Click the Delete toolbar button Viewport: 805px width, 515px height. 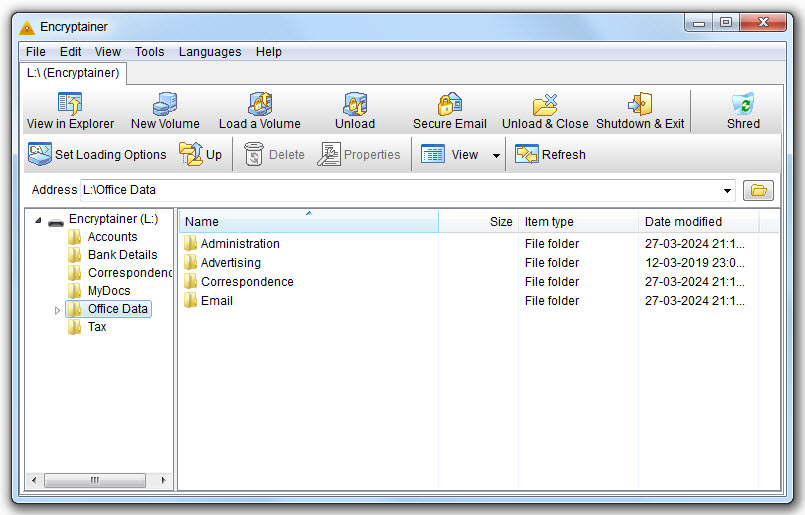coord(274,154)
